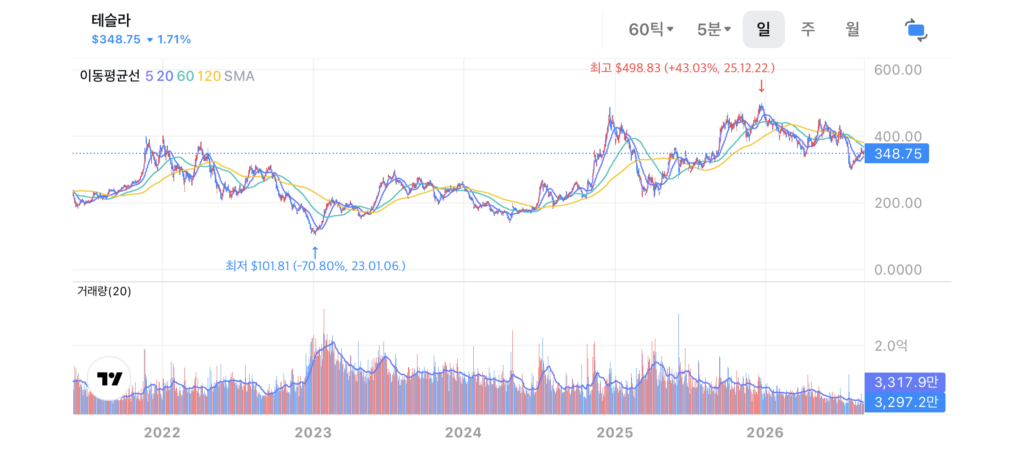Click the 3,297.2만 volume tag

pos(904,402)
